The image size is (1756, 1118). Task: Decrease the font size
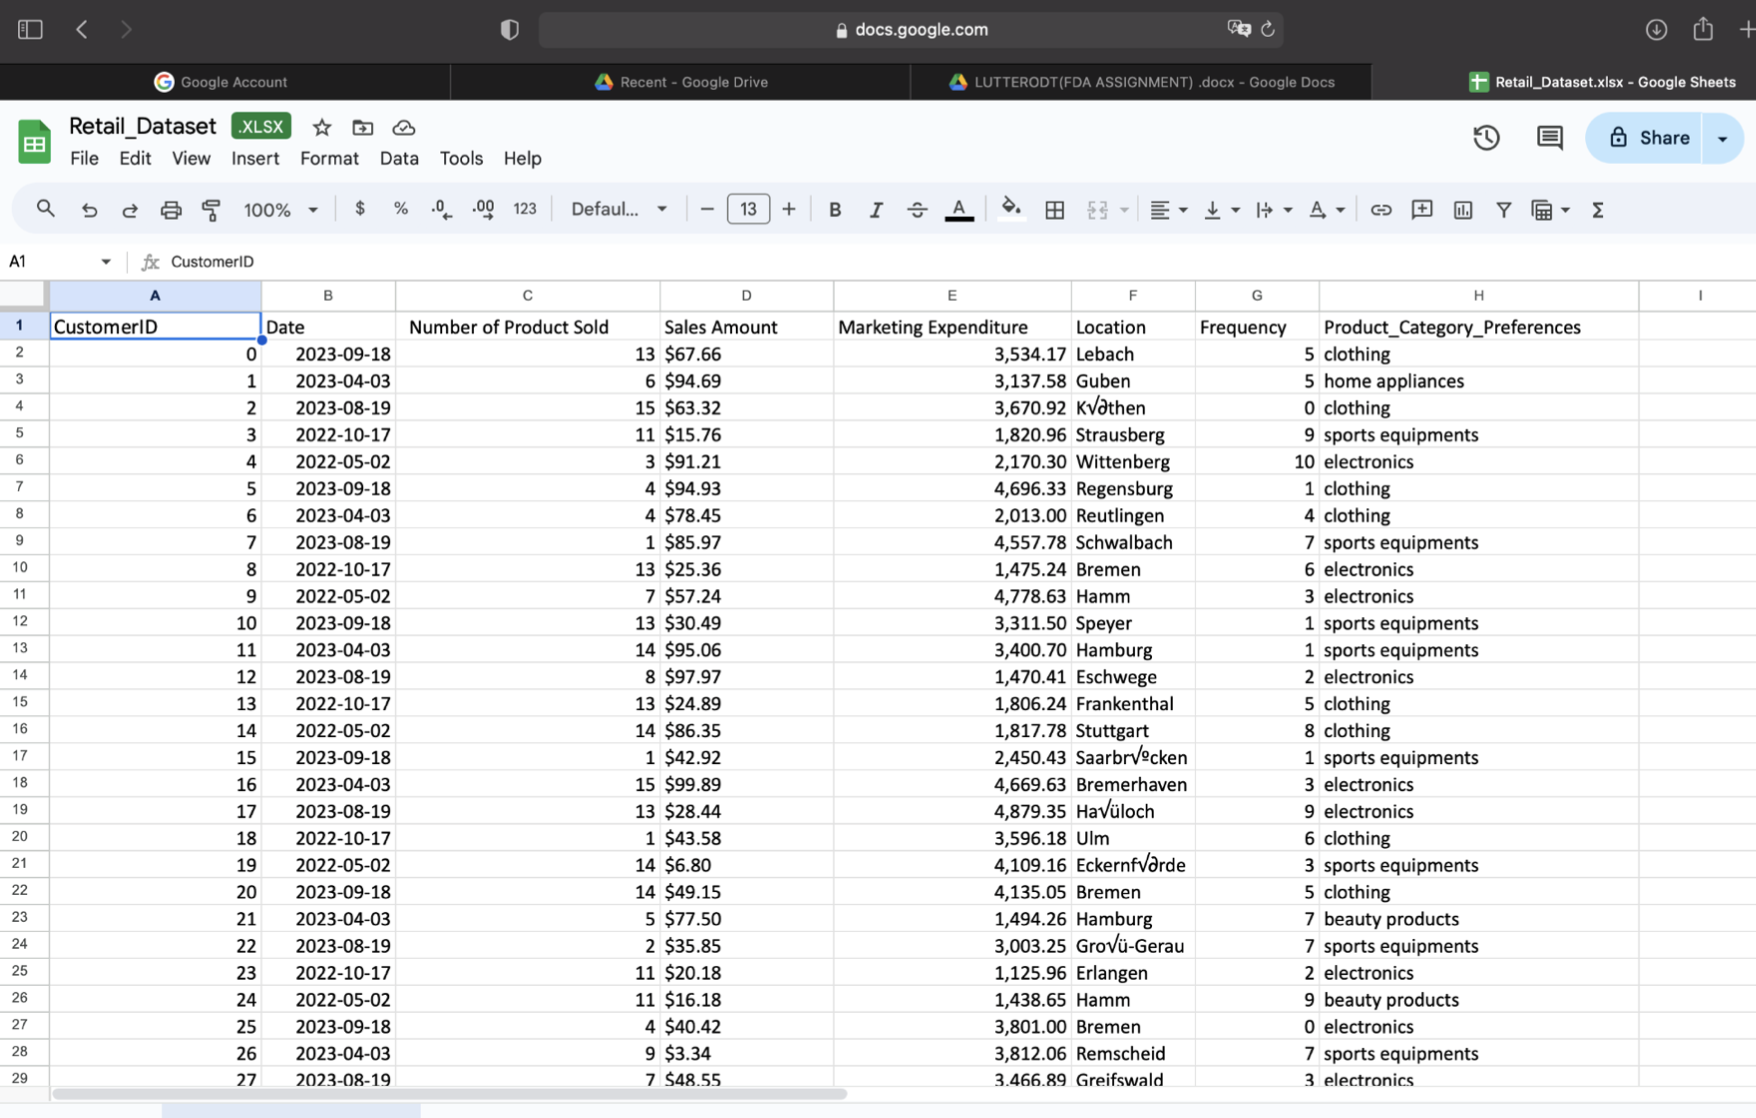[x=707, y=209]
